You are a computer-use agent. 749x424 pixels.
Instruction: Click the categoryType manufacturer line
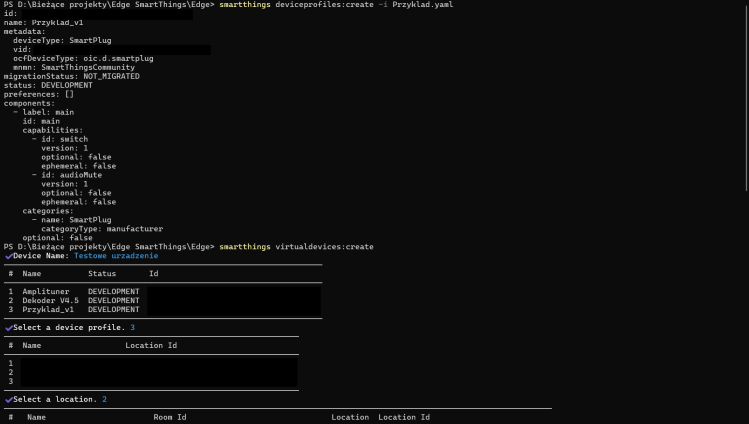102,229
